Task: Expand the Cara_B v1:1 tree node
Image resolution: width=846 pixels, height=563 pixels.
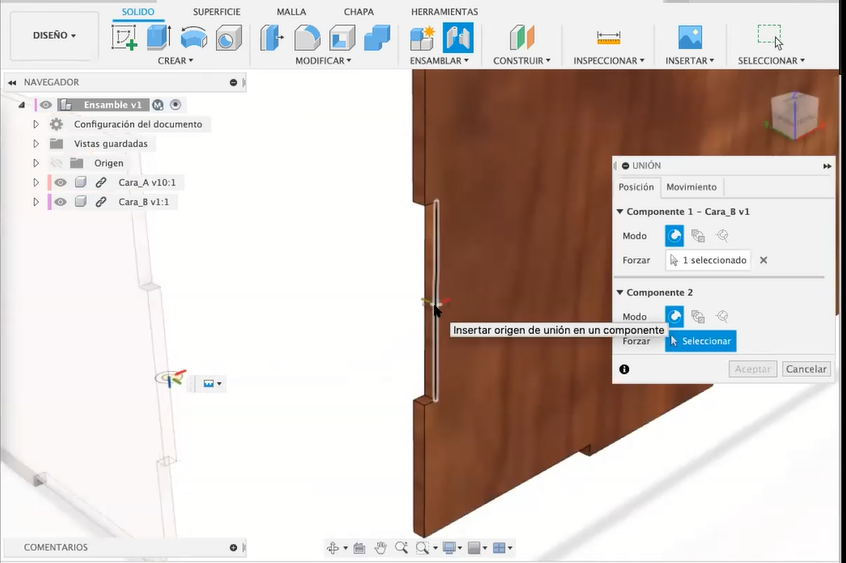Action: click(36, 202)
